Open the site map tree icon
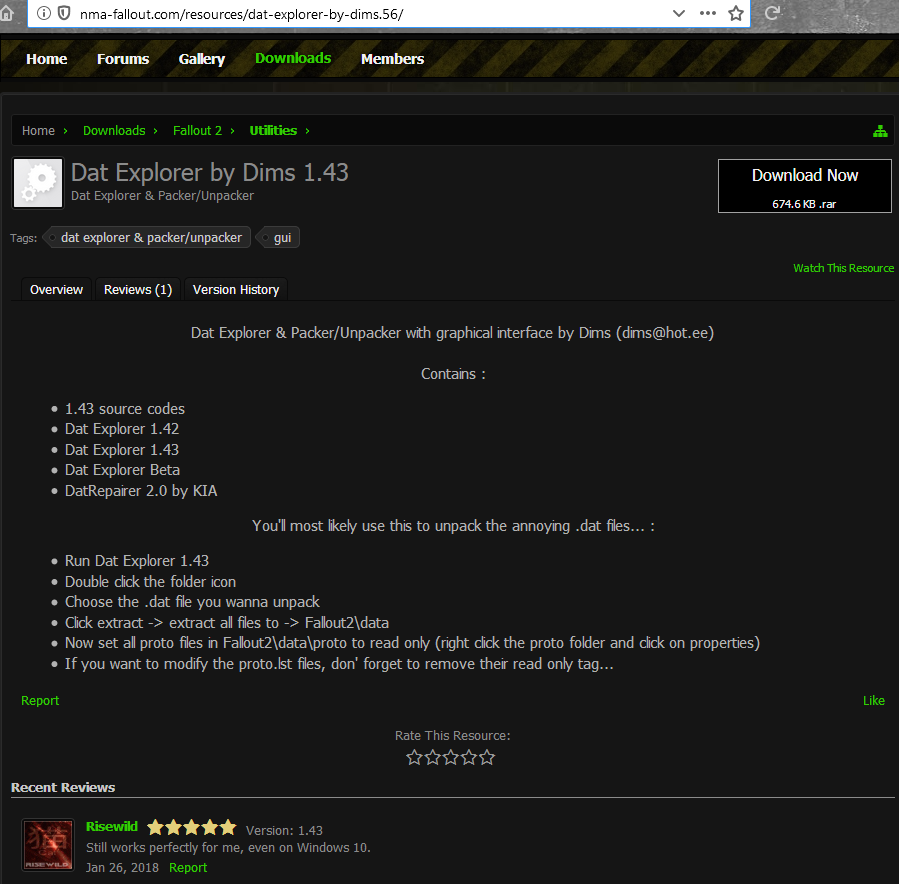899x884 pixels. click(x=880, y=131)
